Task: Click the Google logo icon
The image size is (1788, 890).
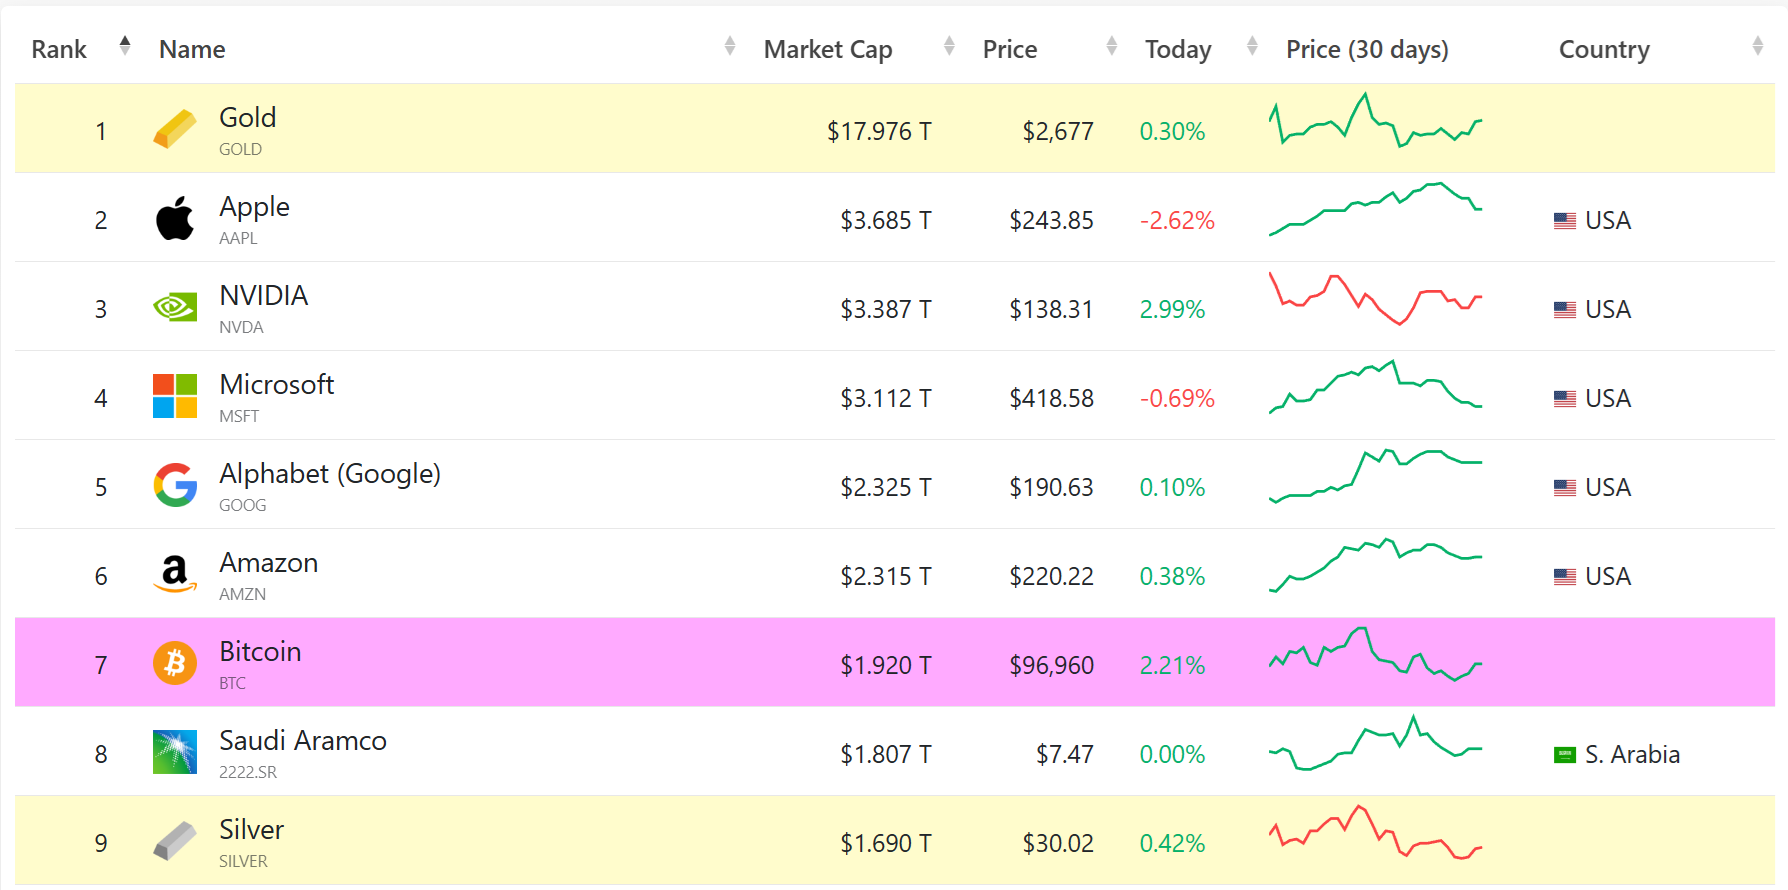Action: (175, 485)
